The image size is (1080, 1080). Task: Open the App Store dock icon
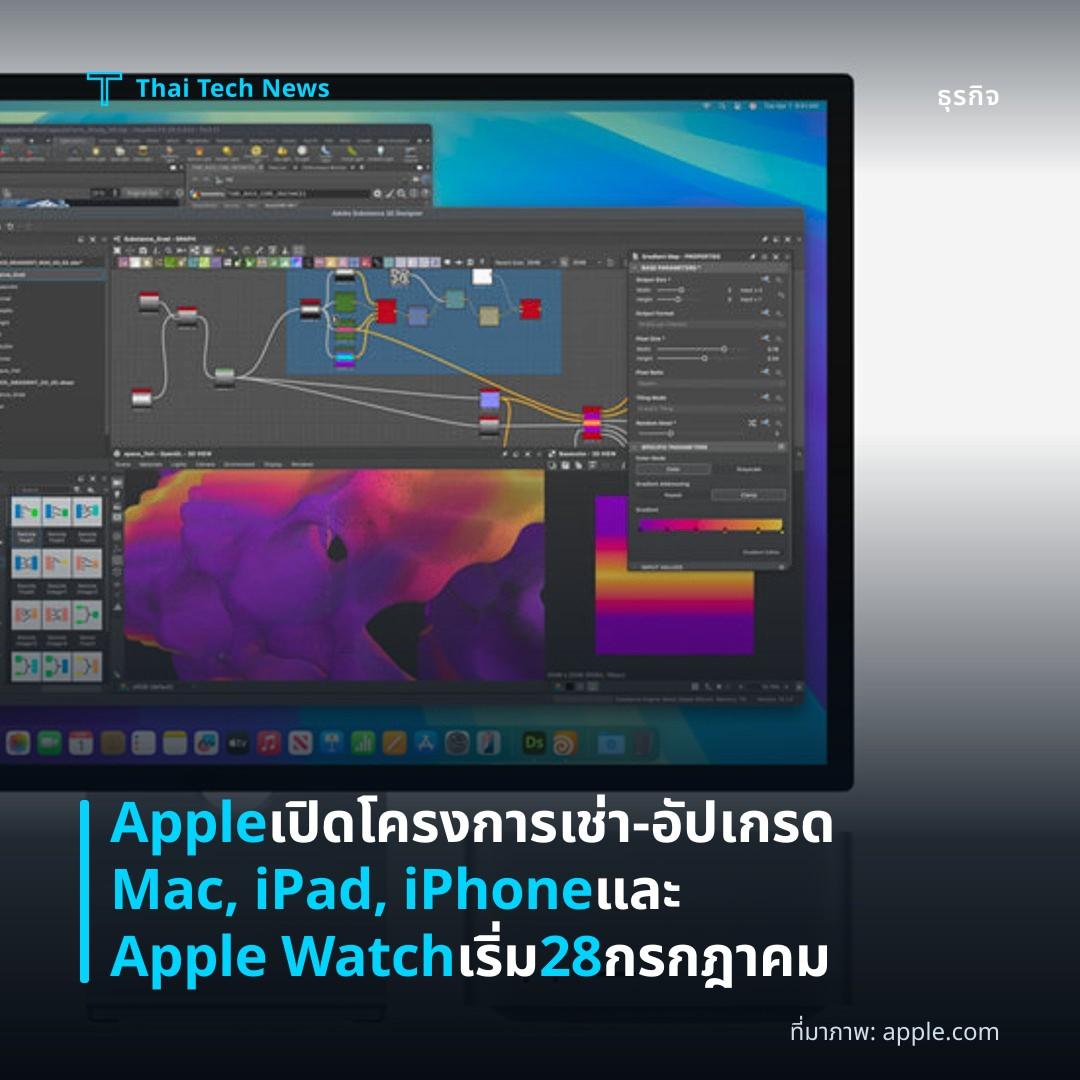(x=426, y=742)
